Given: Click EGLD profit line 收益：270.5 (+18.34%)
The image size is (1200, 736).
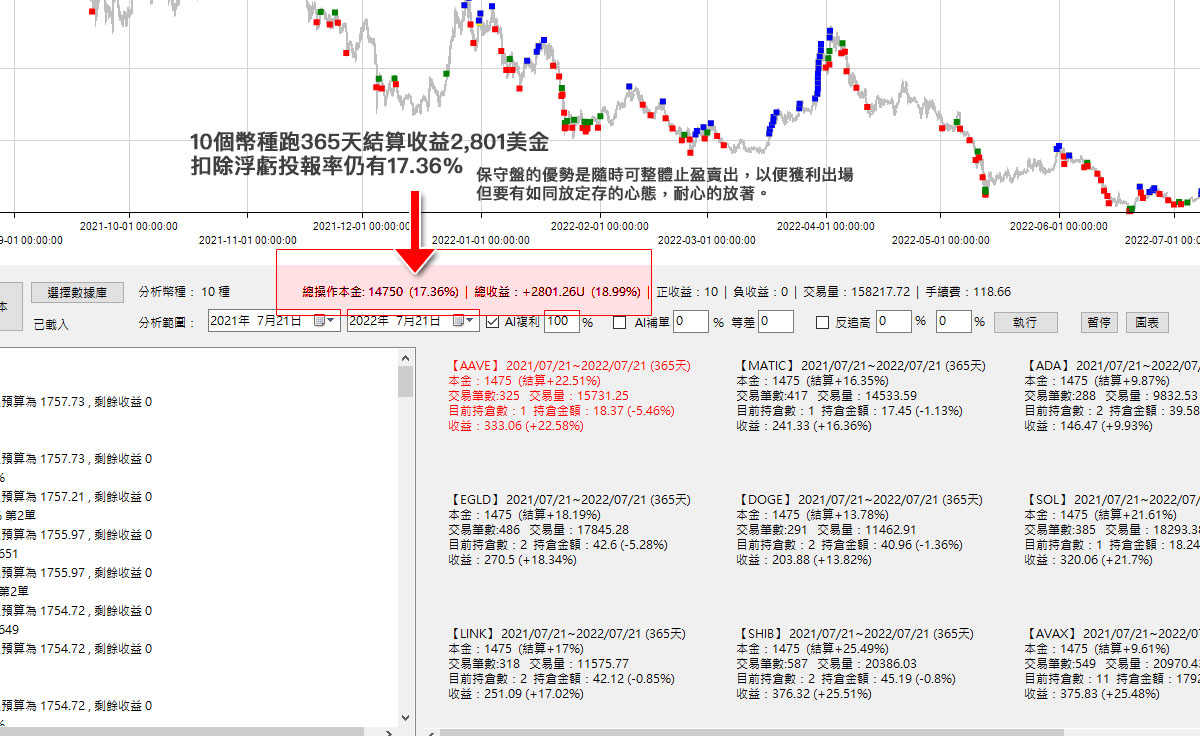Looking at the screenshot, I should pyautogui.click(x=513, y=560).
